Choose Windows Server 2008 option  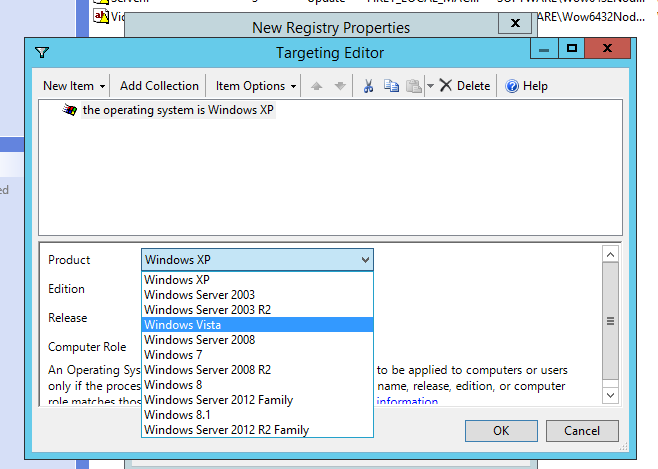(257, 340)
